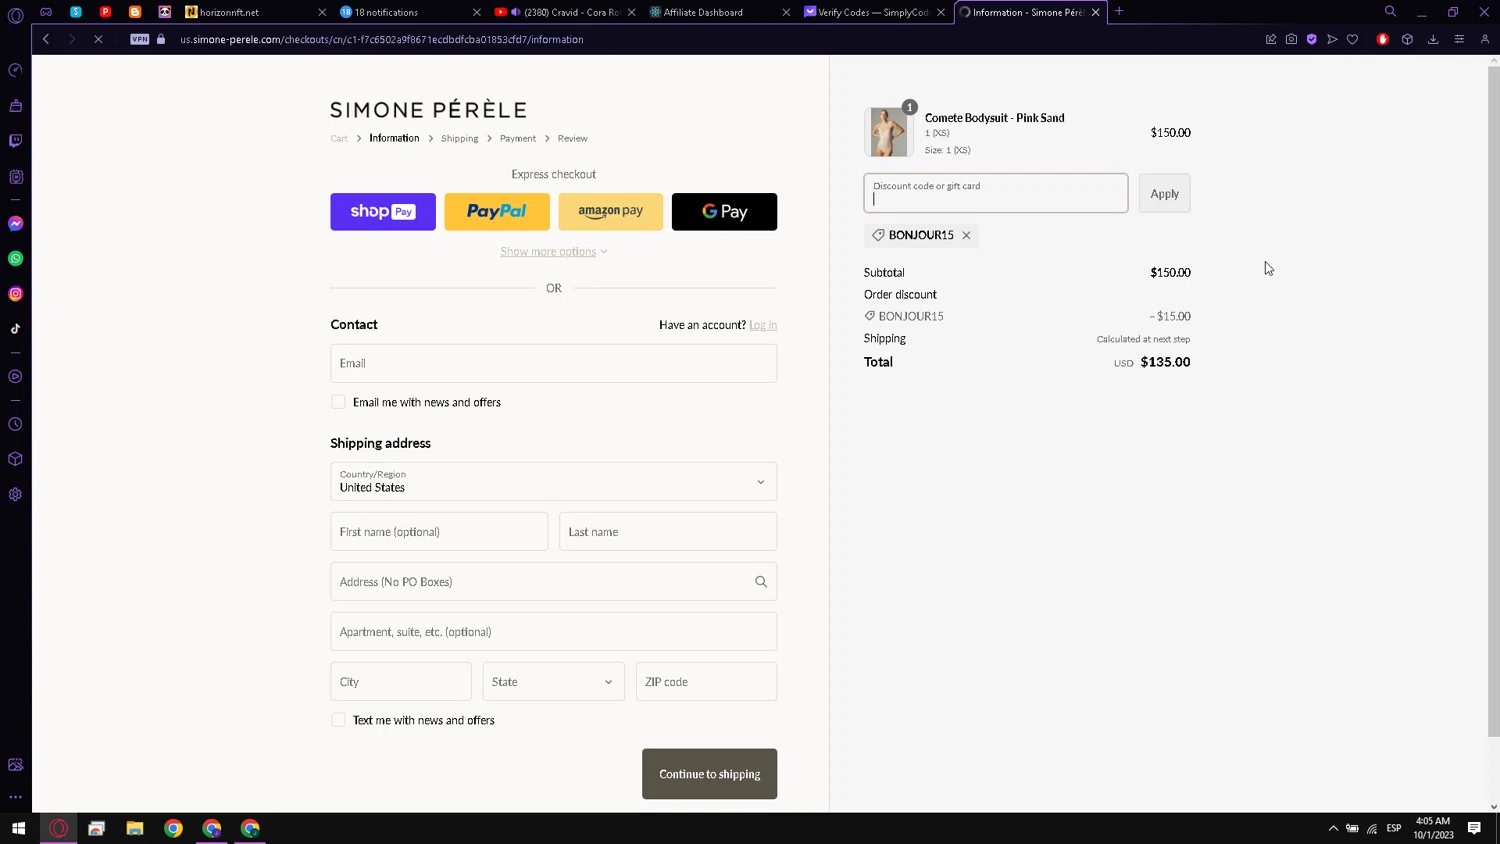Focus the Discount code or gift card field
1500x844 pixels.
point(996,193)
